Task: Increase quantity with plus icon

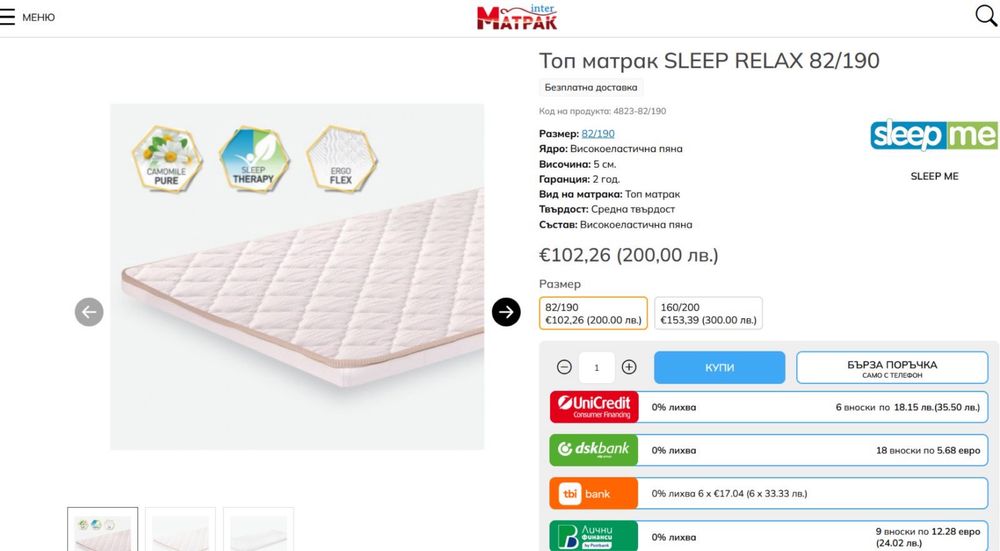Action: (629, 367)
